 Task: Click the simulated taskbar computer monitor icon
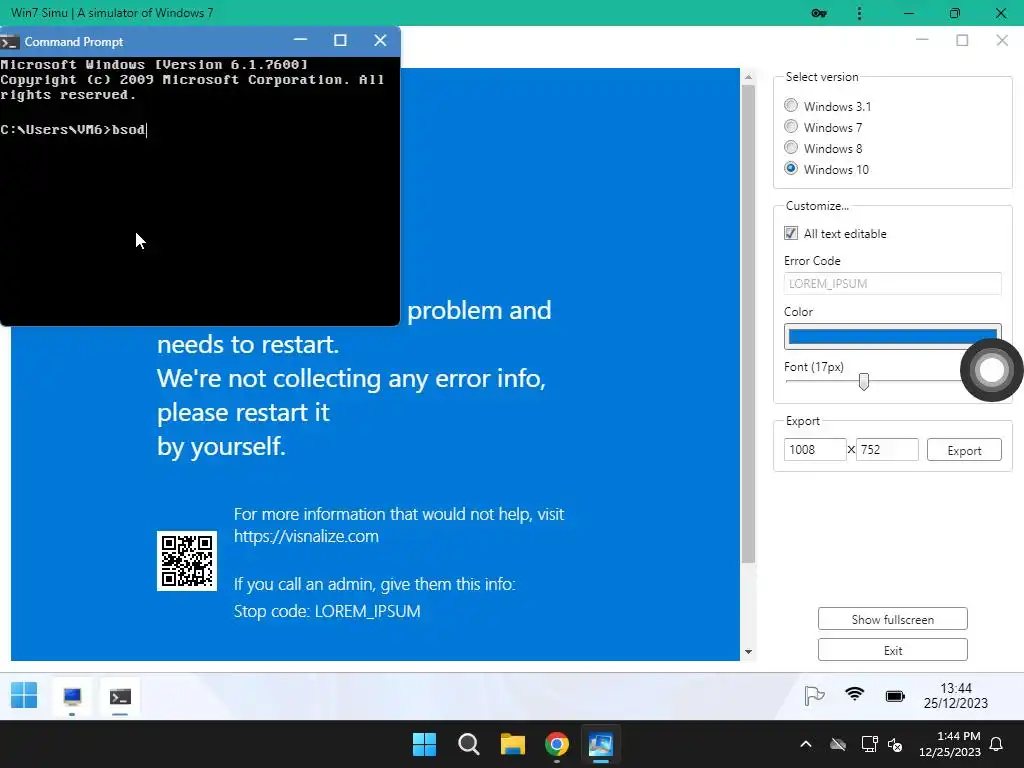[x=72, y=697]
